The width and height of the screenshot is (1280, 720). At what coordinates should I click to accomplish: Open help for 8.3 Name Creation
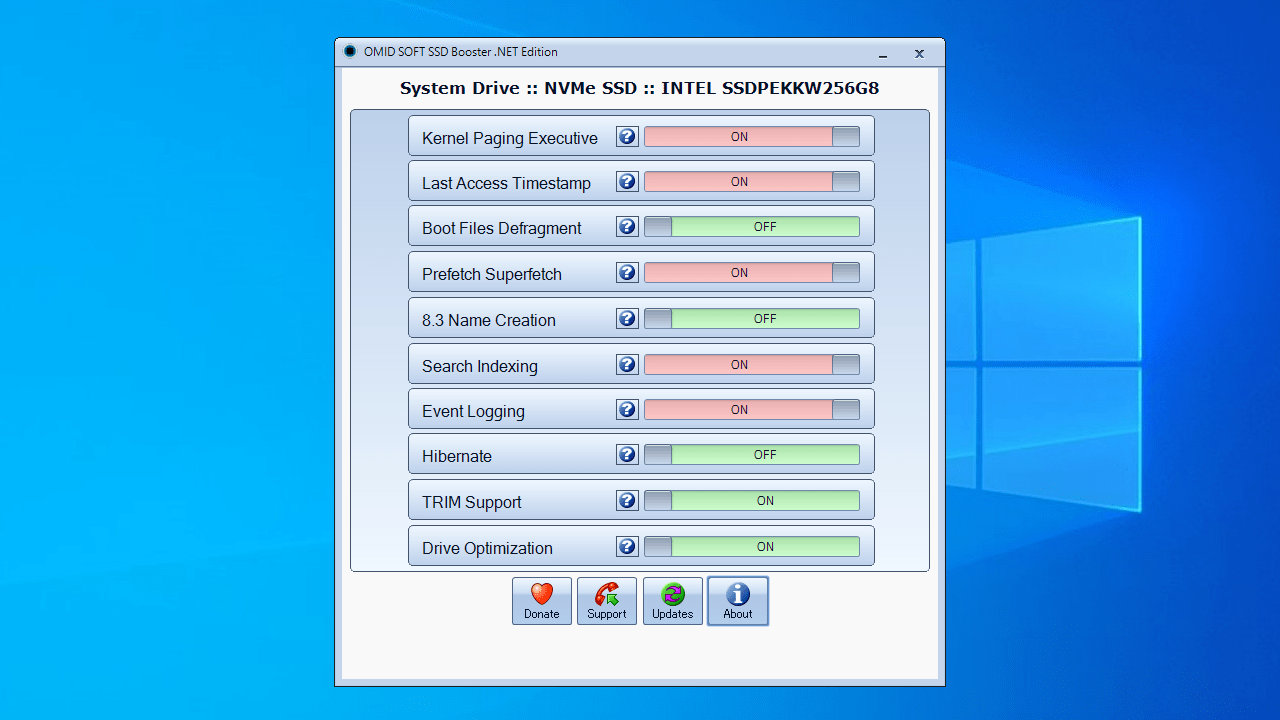[627, 319]
